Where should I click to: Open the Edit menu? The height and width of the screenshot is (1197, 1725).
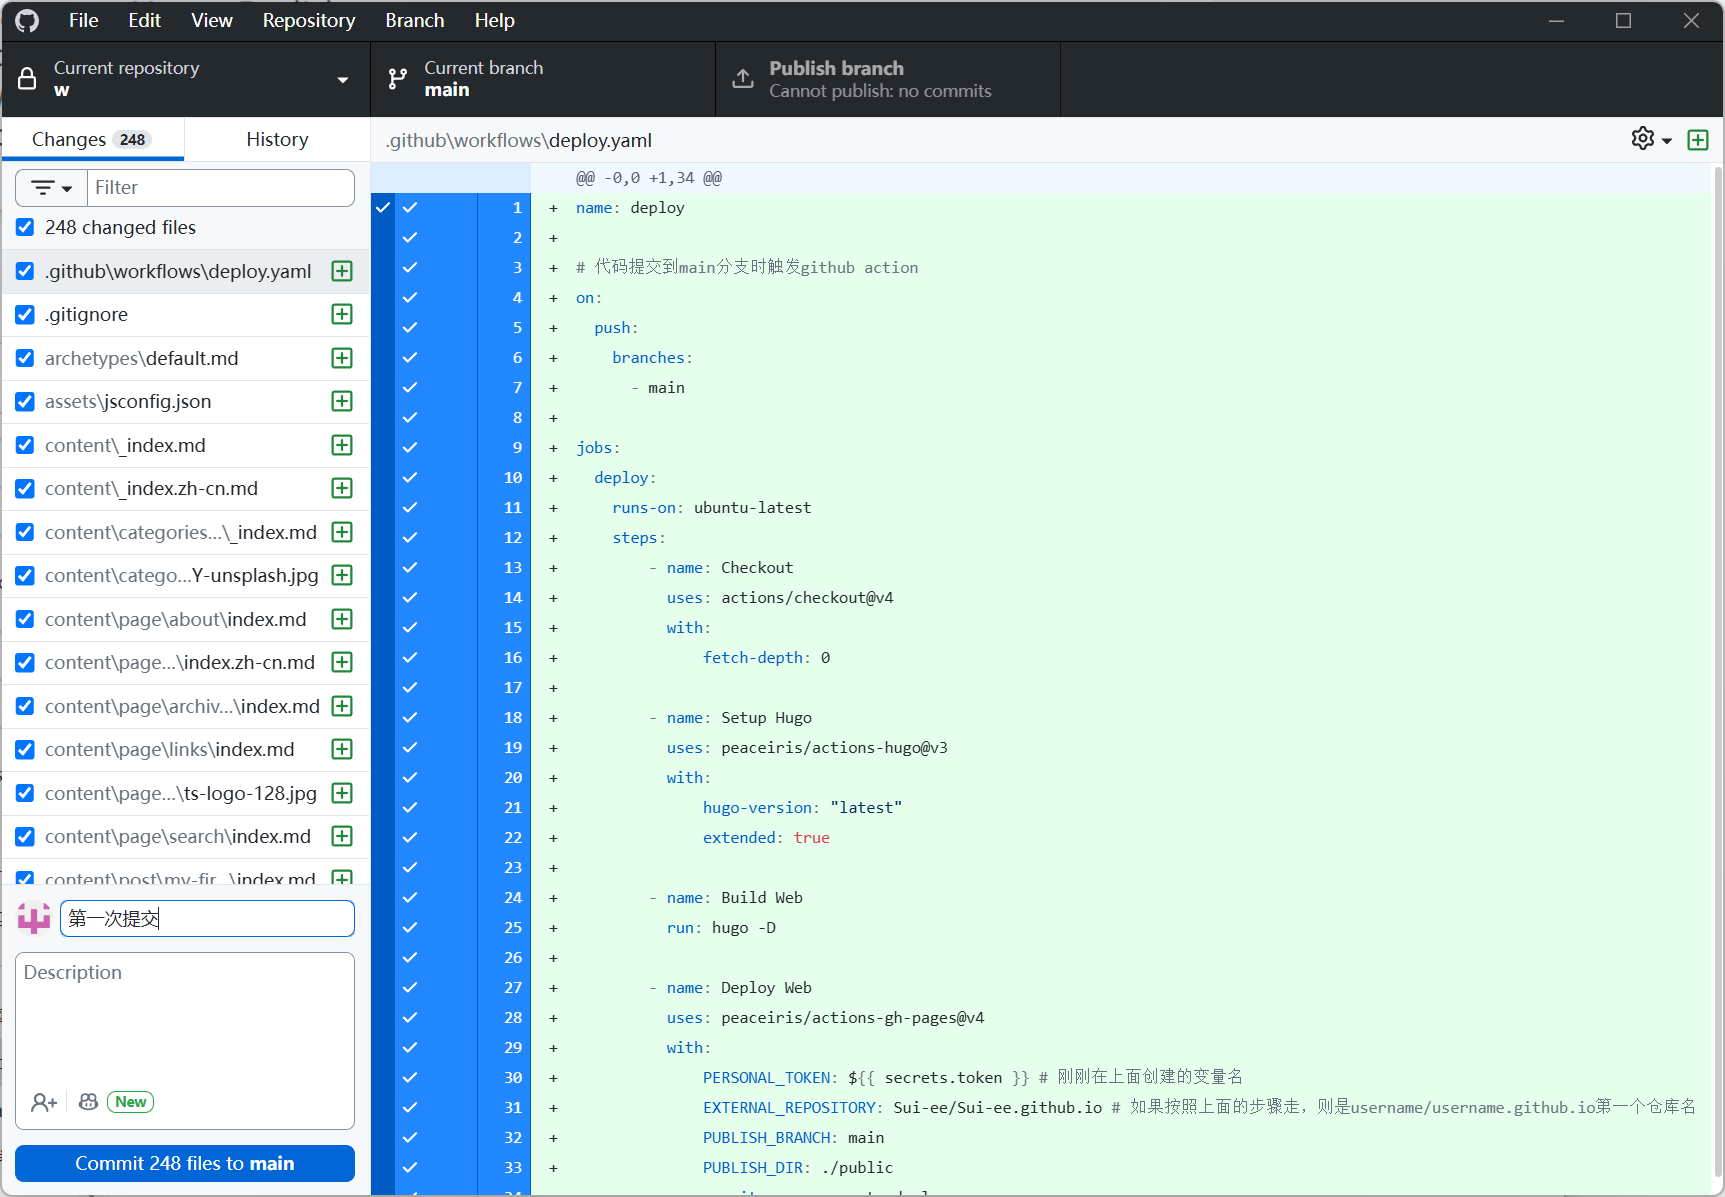(x=144, y=21)
